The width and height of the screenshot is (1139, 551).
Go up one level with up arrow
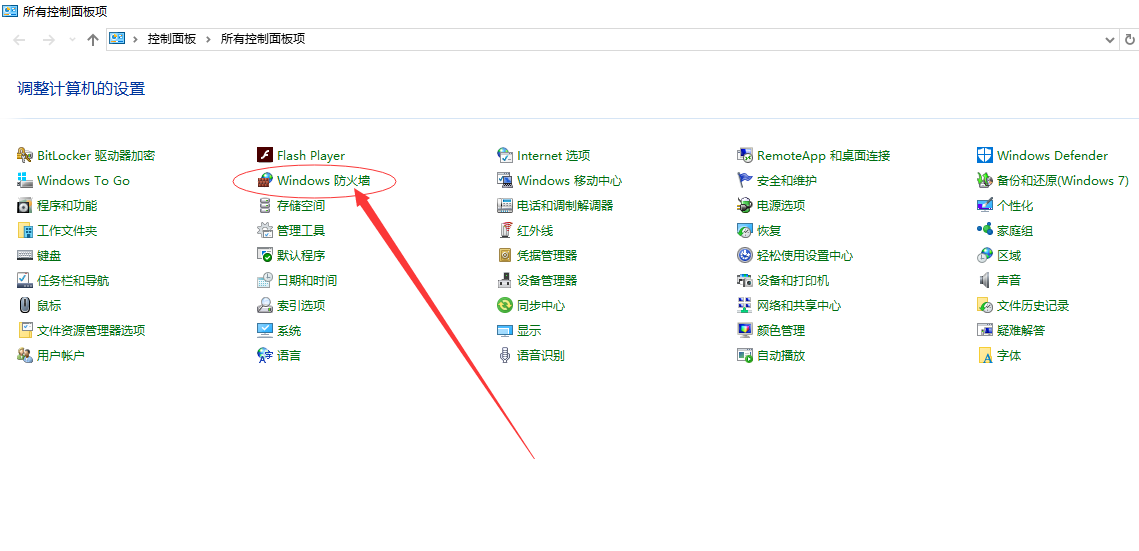pos(92,39)
